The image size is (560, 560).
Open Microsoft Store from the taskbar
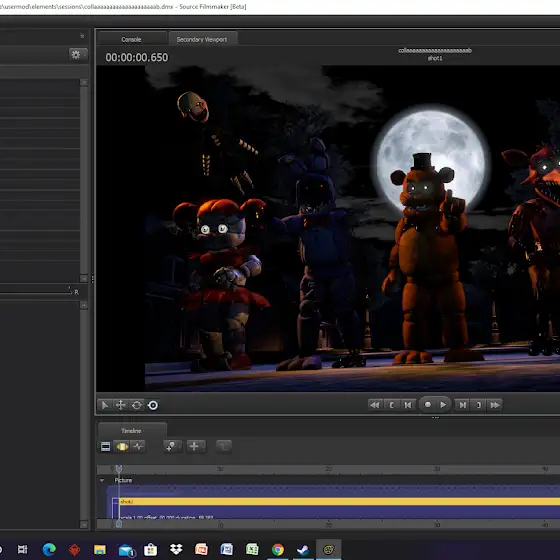click(x=150, y=549)
